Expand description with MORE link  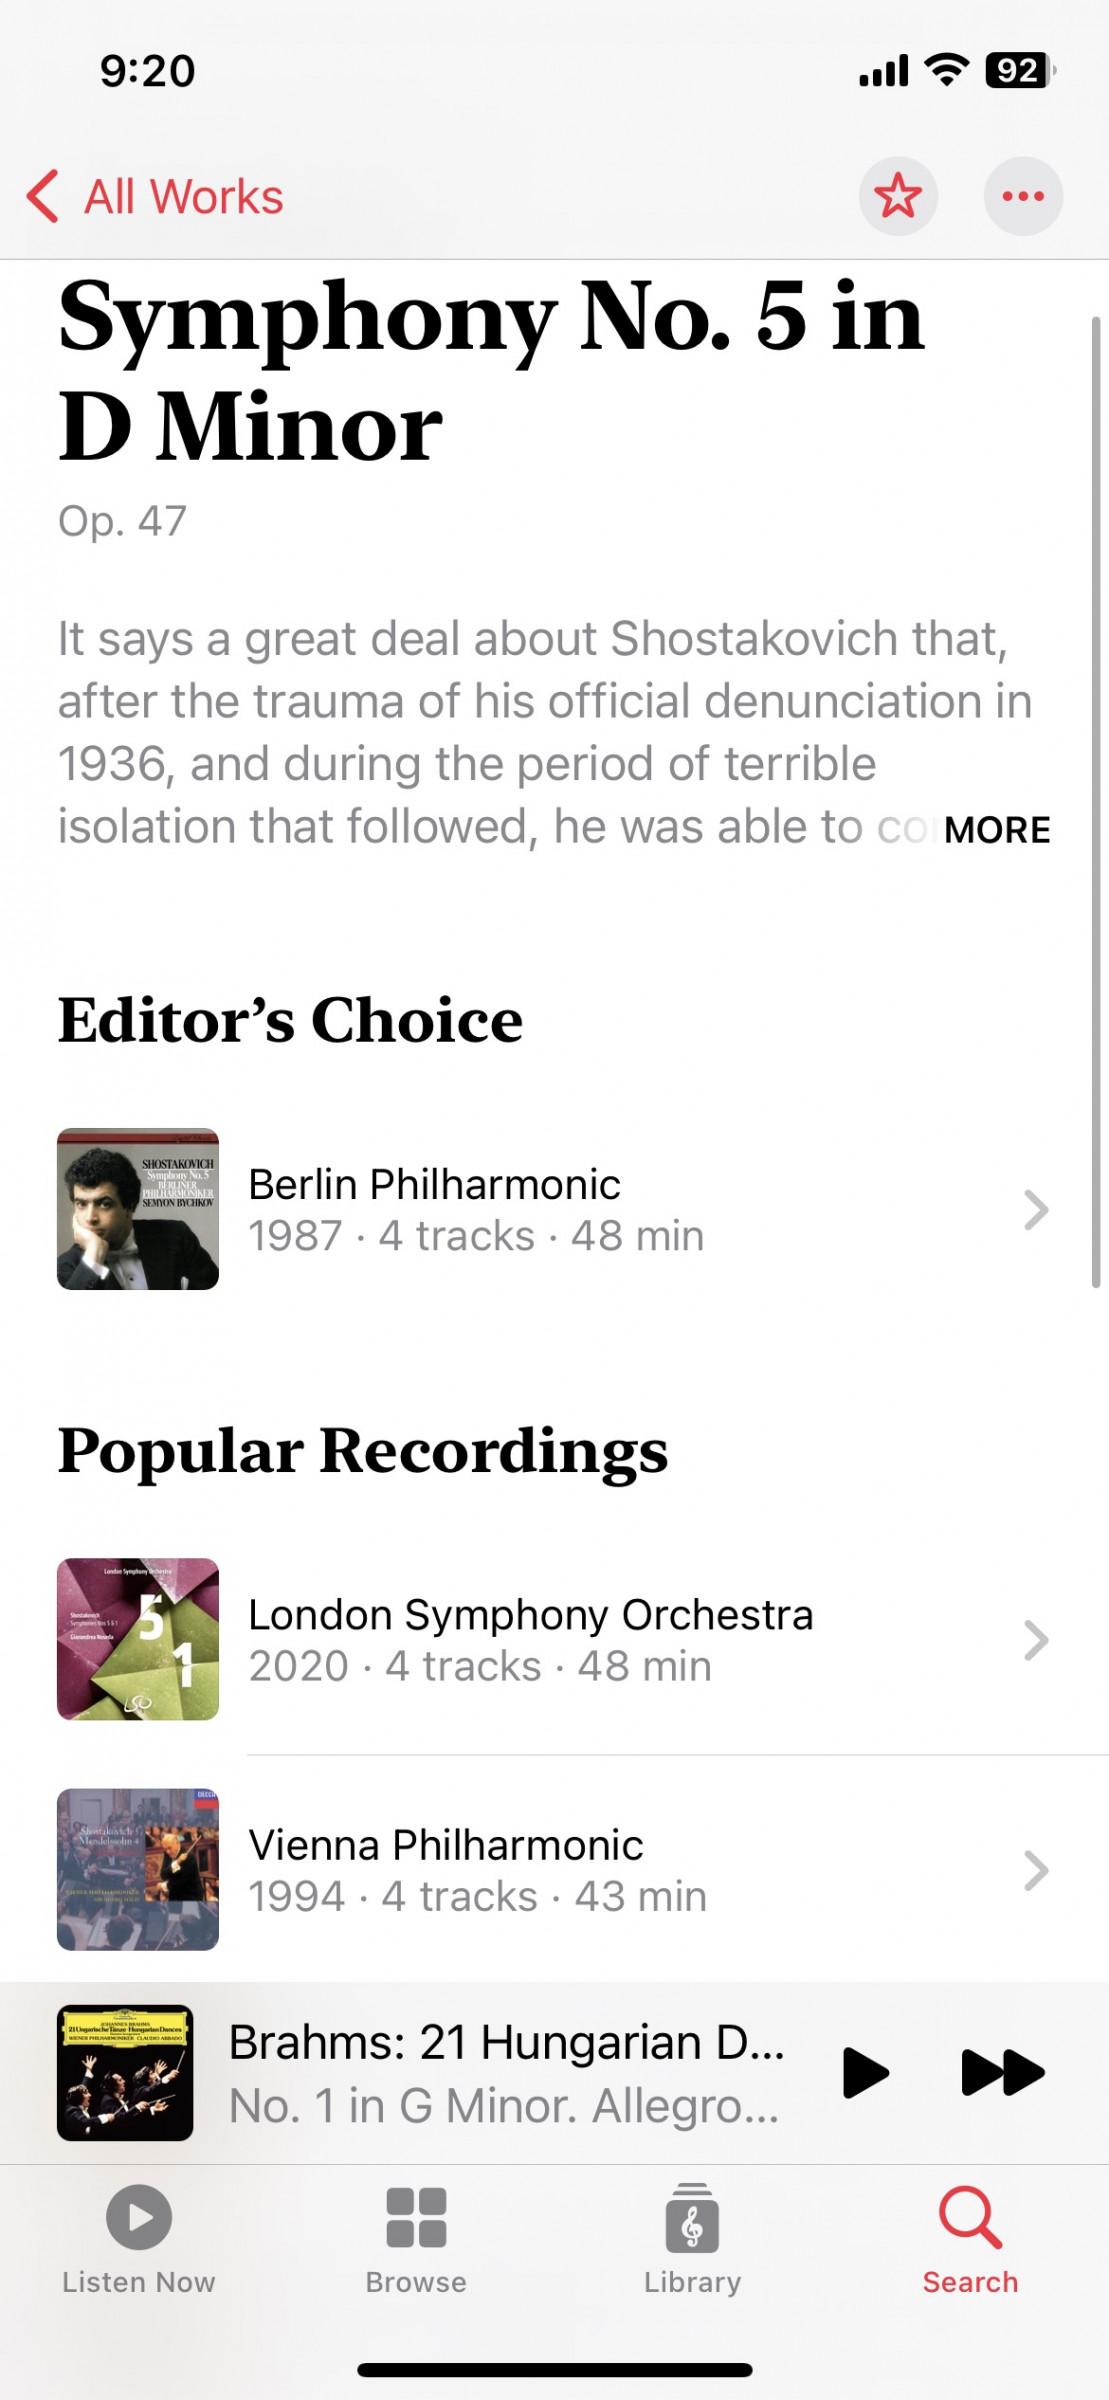coord(996,829)
